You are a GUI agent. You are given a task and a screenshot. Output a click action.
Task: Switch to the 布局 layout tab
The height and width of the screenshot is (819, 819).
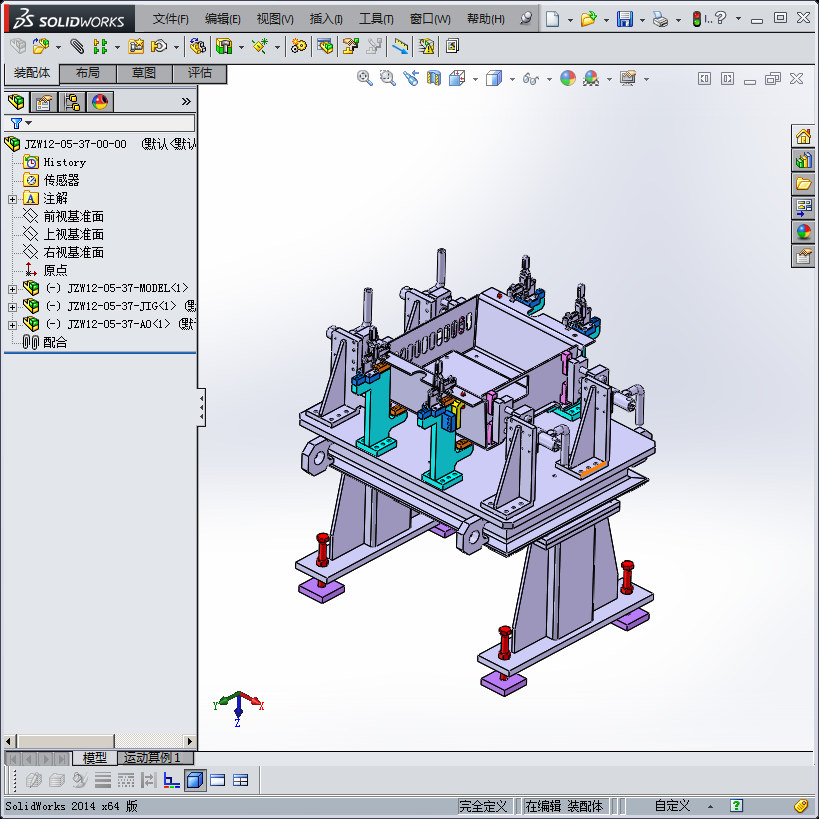[x=88, y=73]
